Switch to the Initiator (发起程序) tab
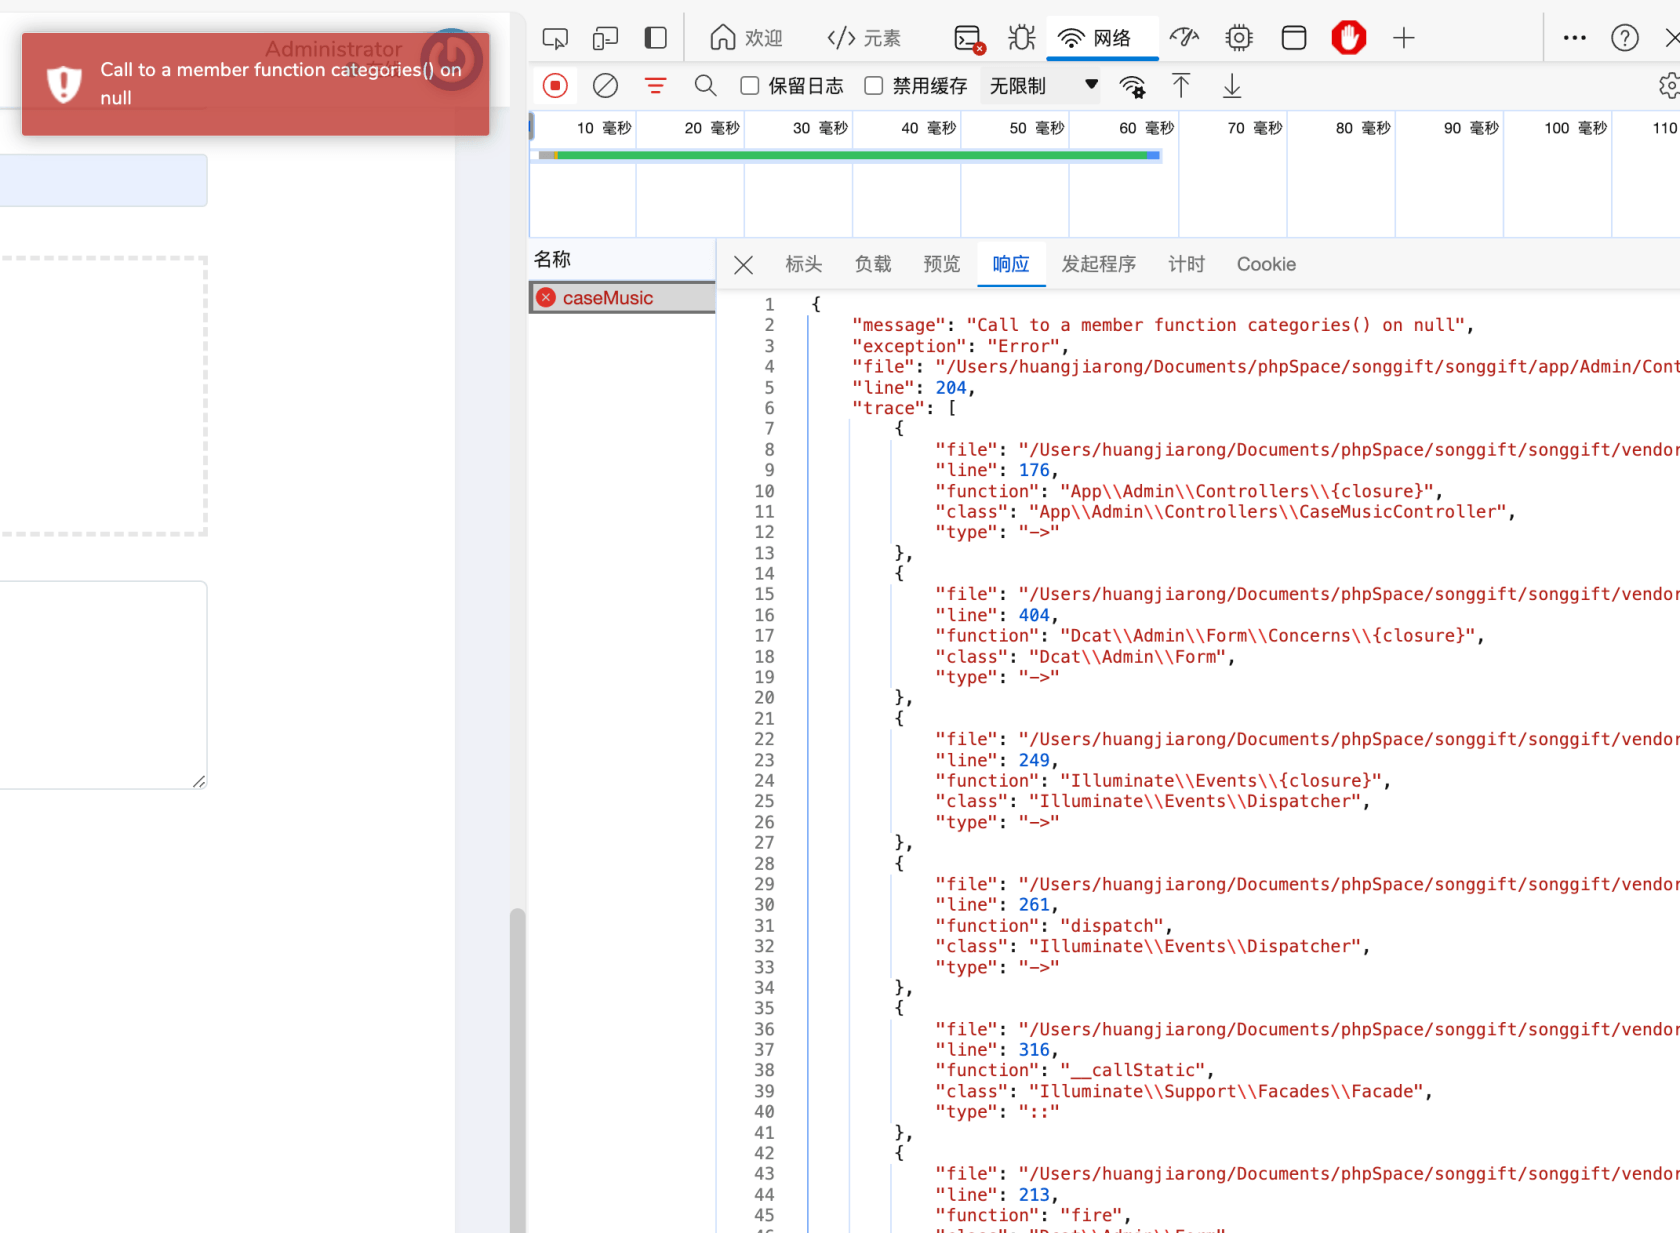 tap(1099, 264)
